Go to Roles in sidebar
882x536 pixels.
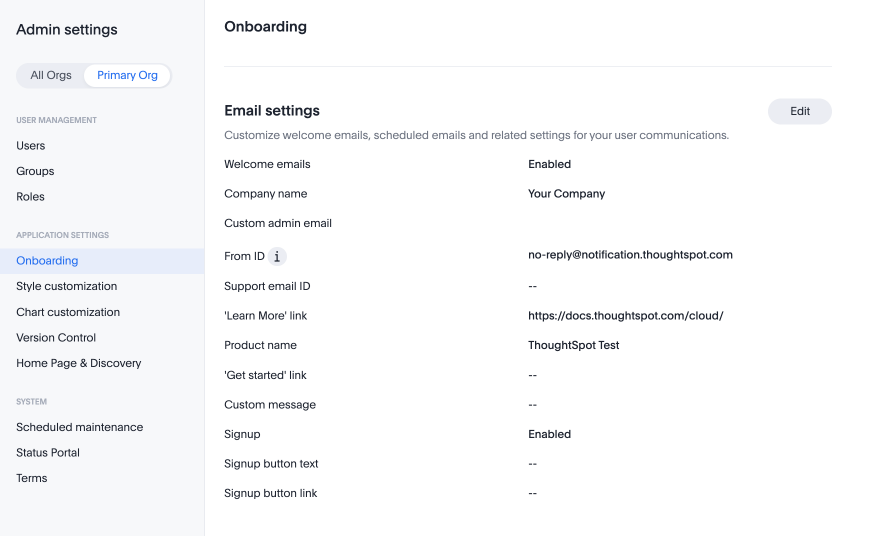[x=31, y=197]
